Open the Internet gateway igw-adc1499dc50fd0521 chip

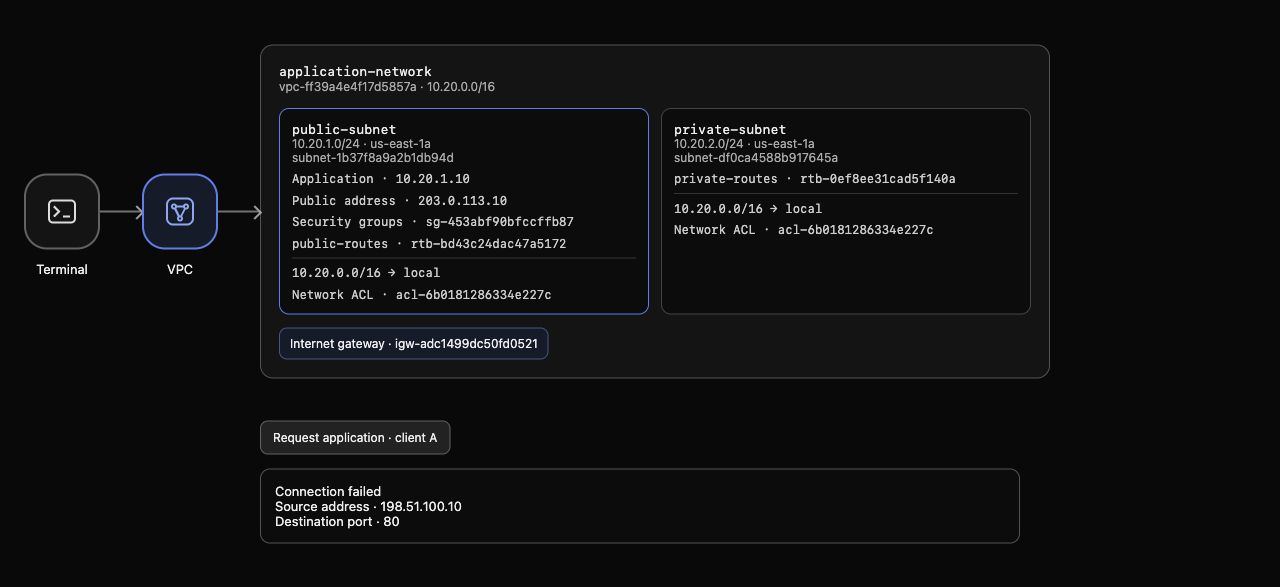pyautogui.click(x=414, y=344)
